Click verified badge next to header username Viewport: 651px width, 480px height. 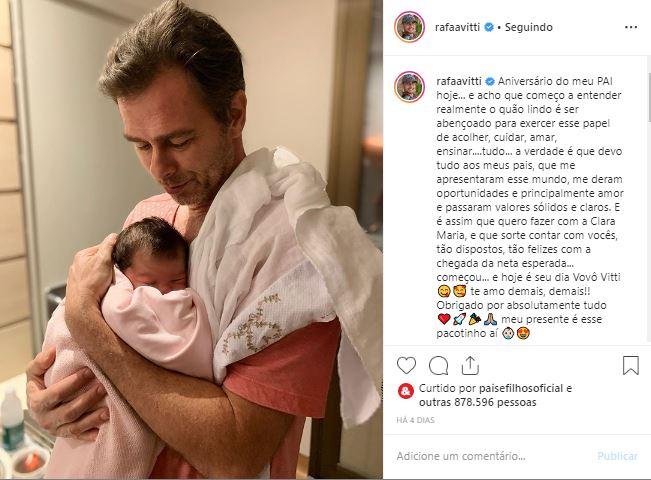[489, 27]
